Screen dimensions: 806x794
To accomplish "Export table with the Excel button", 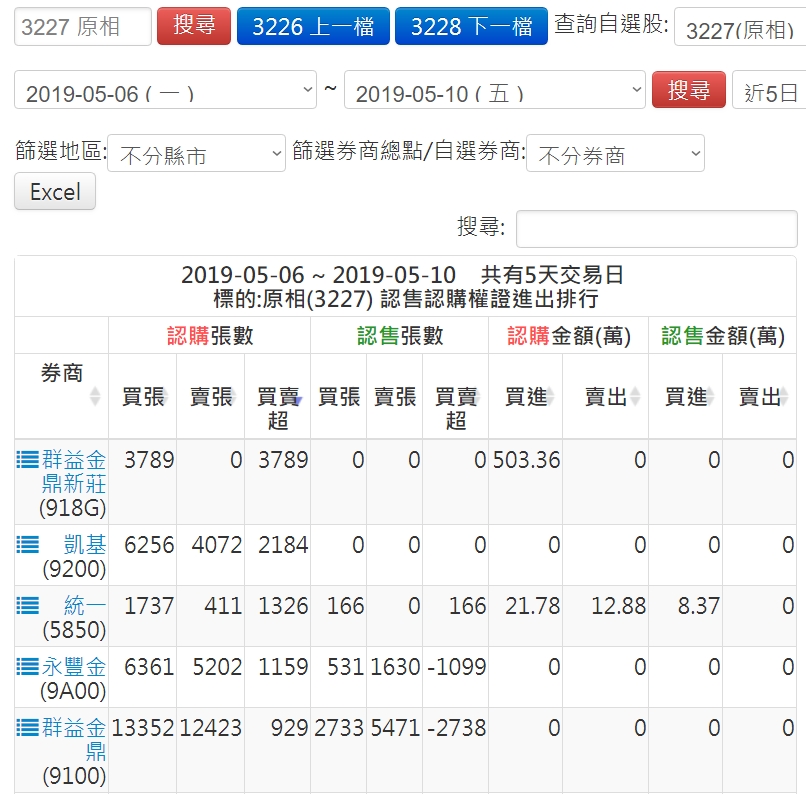I will 55,192.
